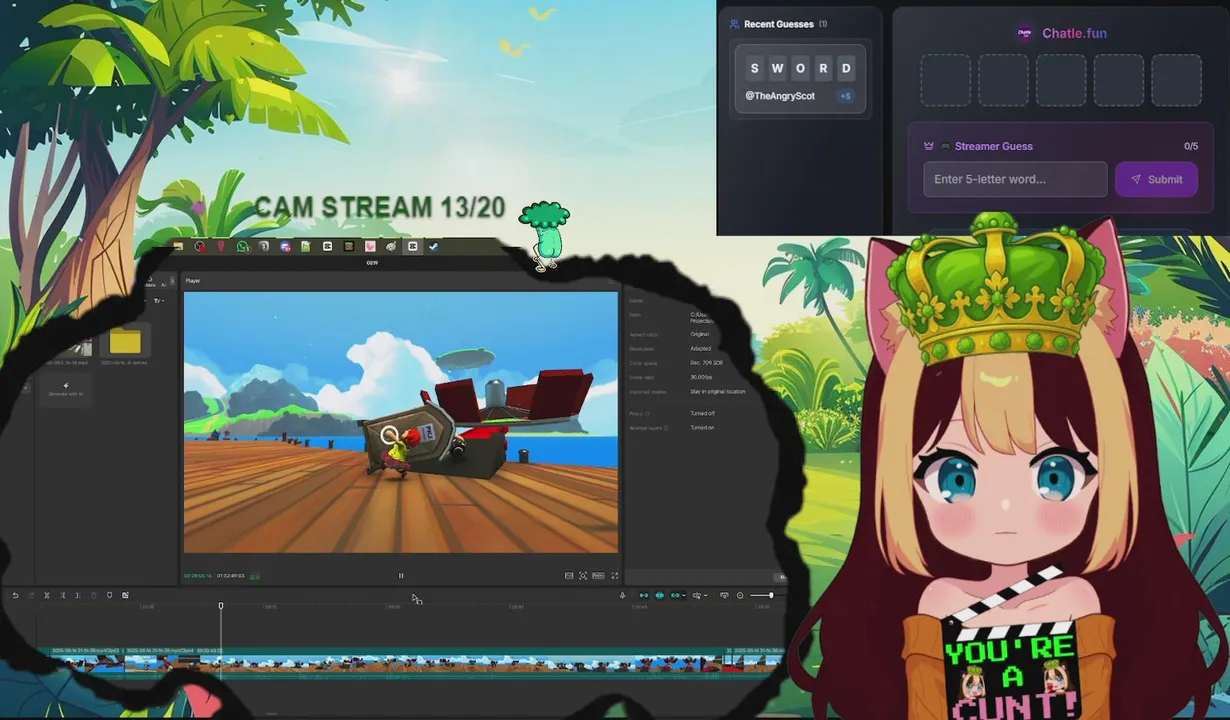Screen dimensions: 1230x720
Task: Click the 'Stay in original location' value
Action: [718, 391]
